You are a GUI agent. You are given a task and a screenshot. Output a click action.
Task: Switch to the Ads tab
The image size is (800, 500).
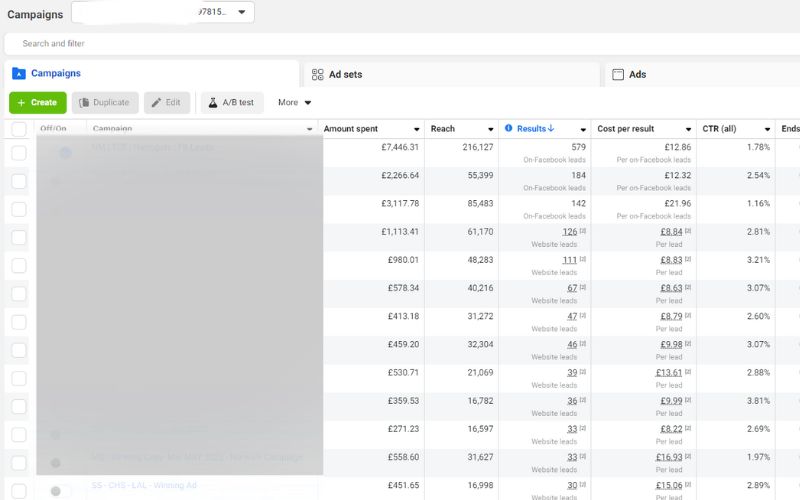pyautogui.click(x=637, y=75)
